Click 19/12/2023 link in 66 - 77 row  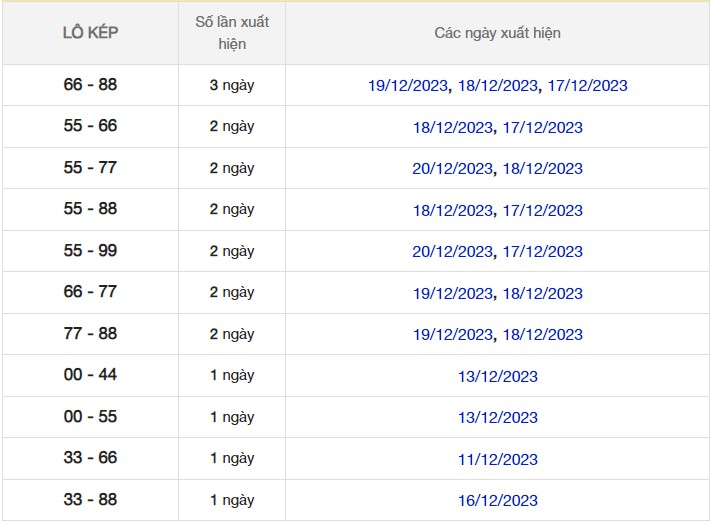[x=452, y=294]
